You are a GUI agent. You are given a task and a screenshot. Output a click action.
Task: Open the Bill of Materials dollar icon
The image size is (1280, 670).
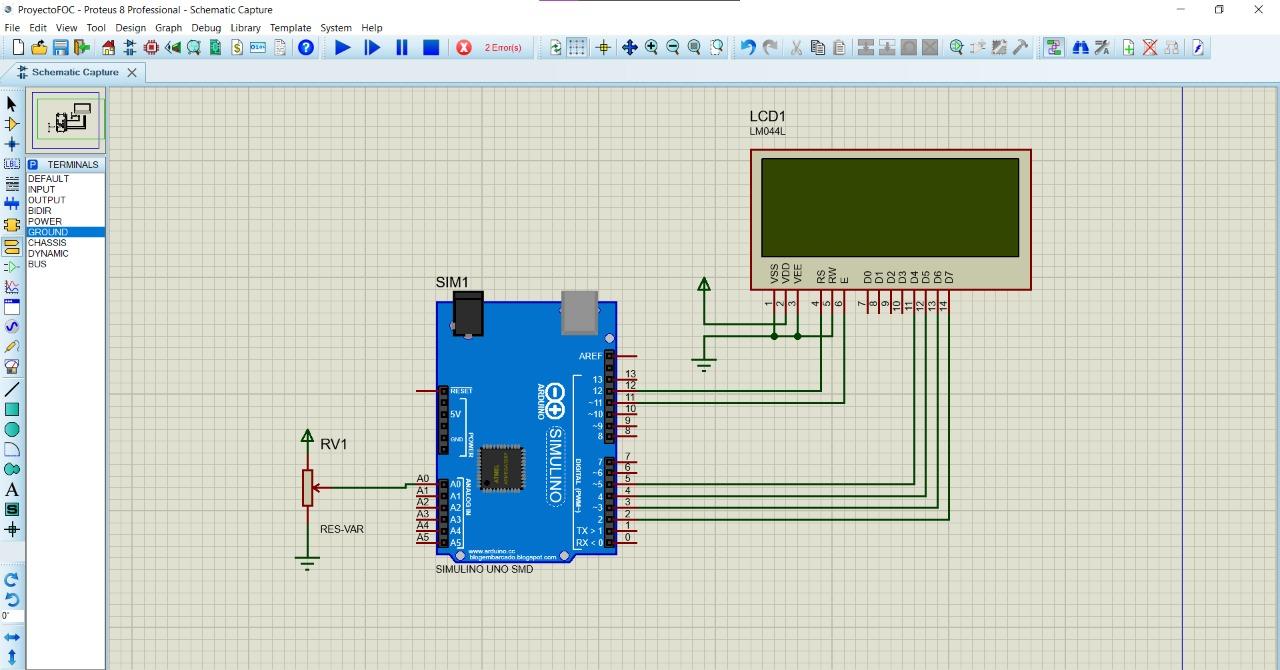[x=237, y=47]
